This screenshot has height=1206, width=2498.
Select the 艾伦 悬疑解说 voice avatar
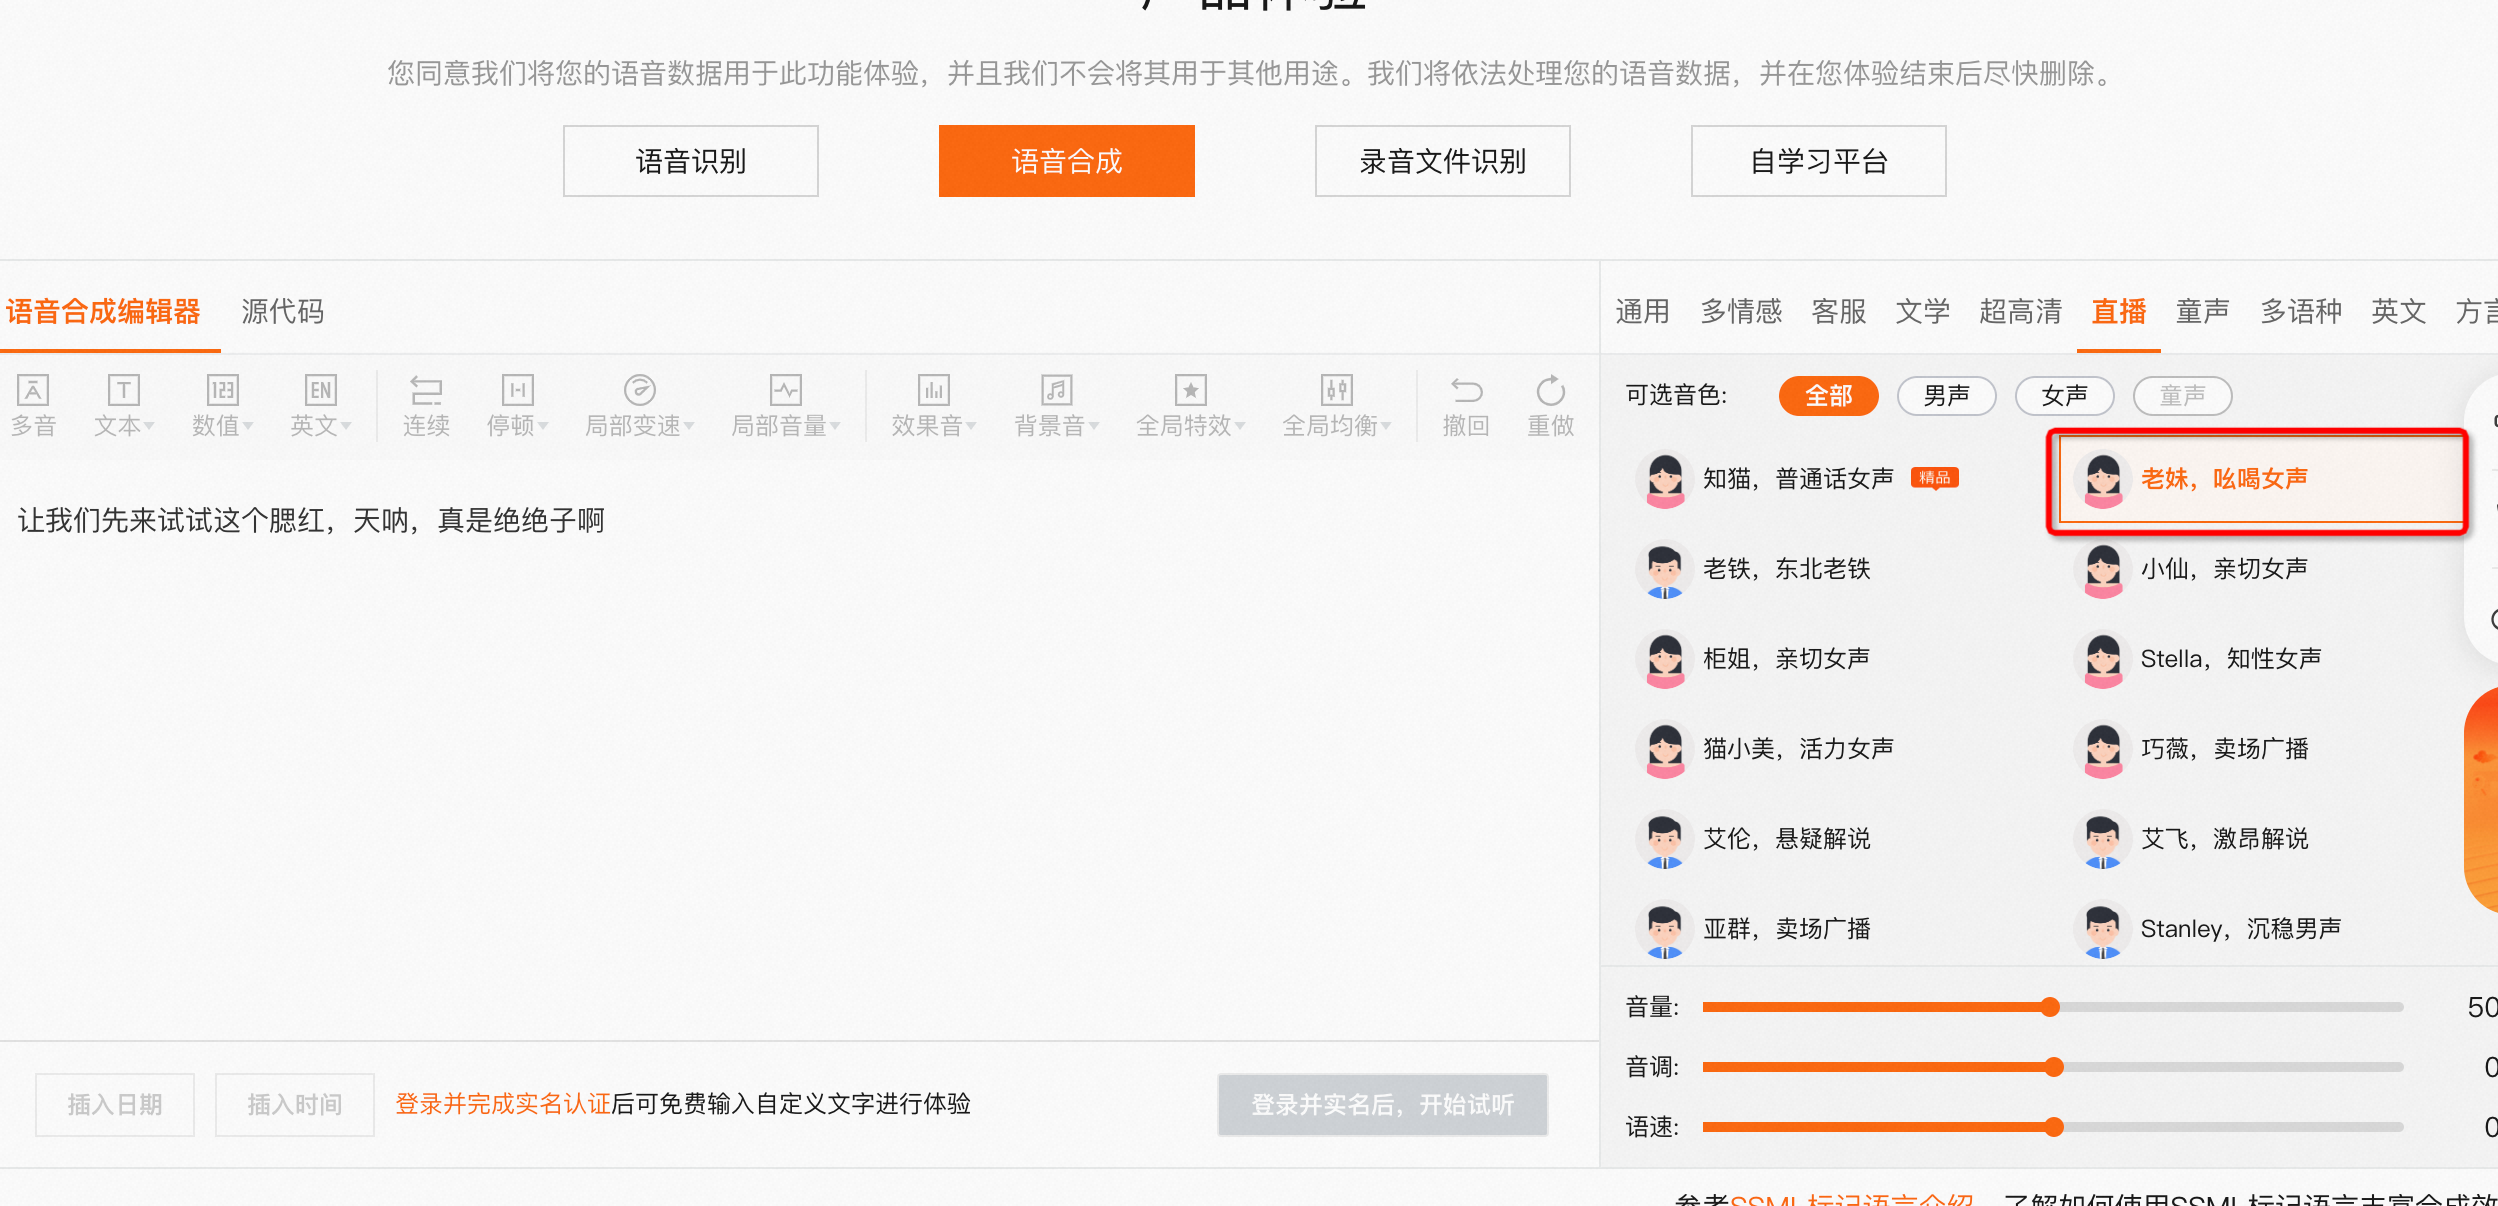tap(1665, 839)
